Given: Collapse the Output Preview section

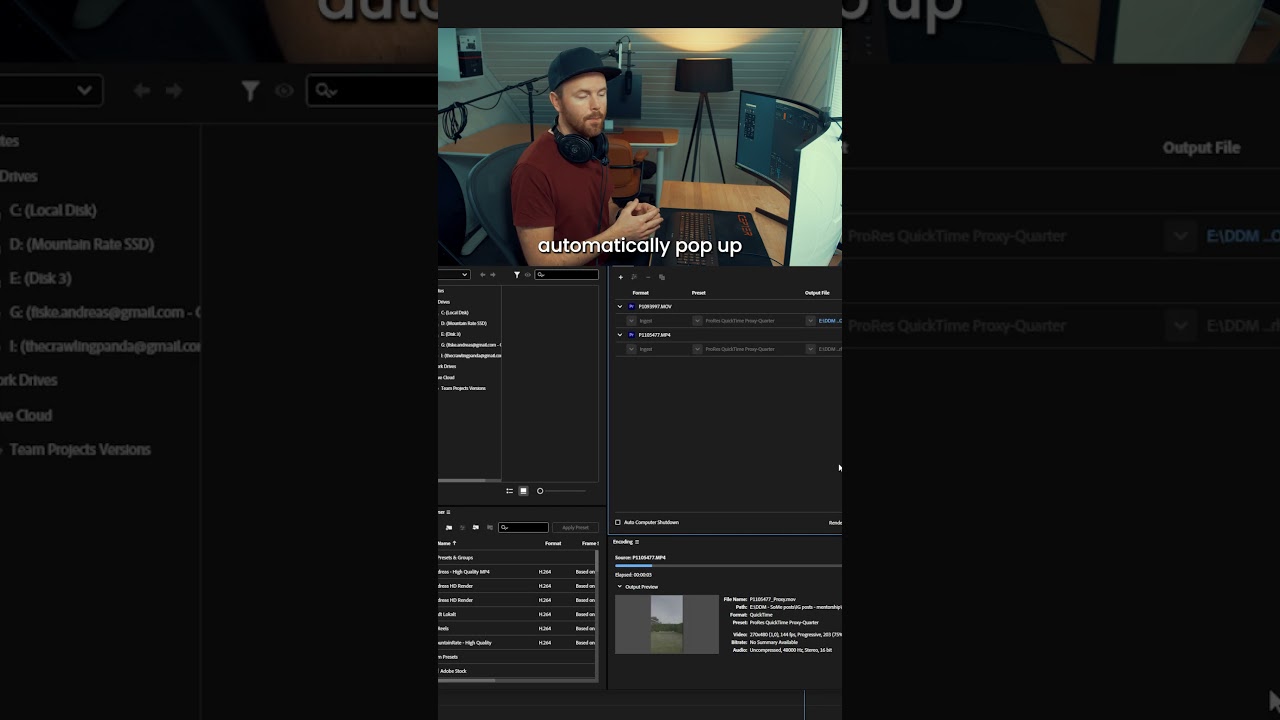Looking at the screenshot, I should pos(620,587).
